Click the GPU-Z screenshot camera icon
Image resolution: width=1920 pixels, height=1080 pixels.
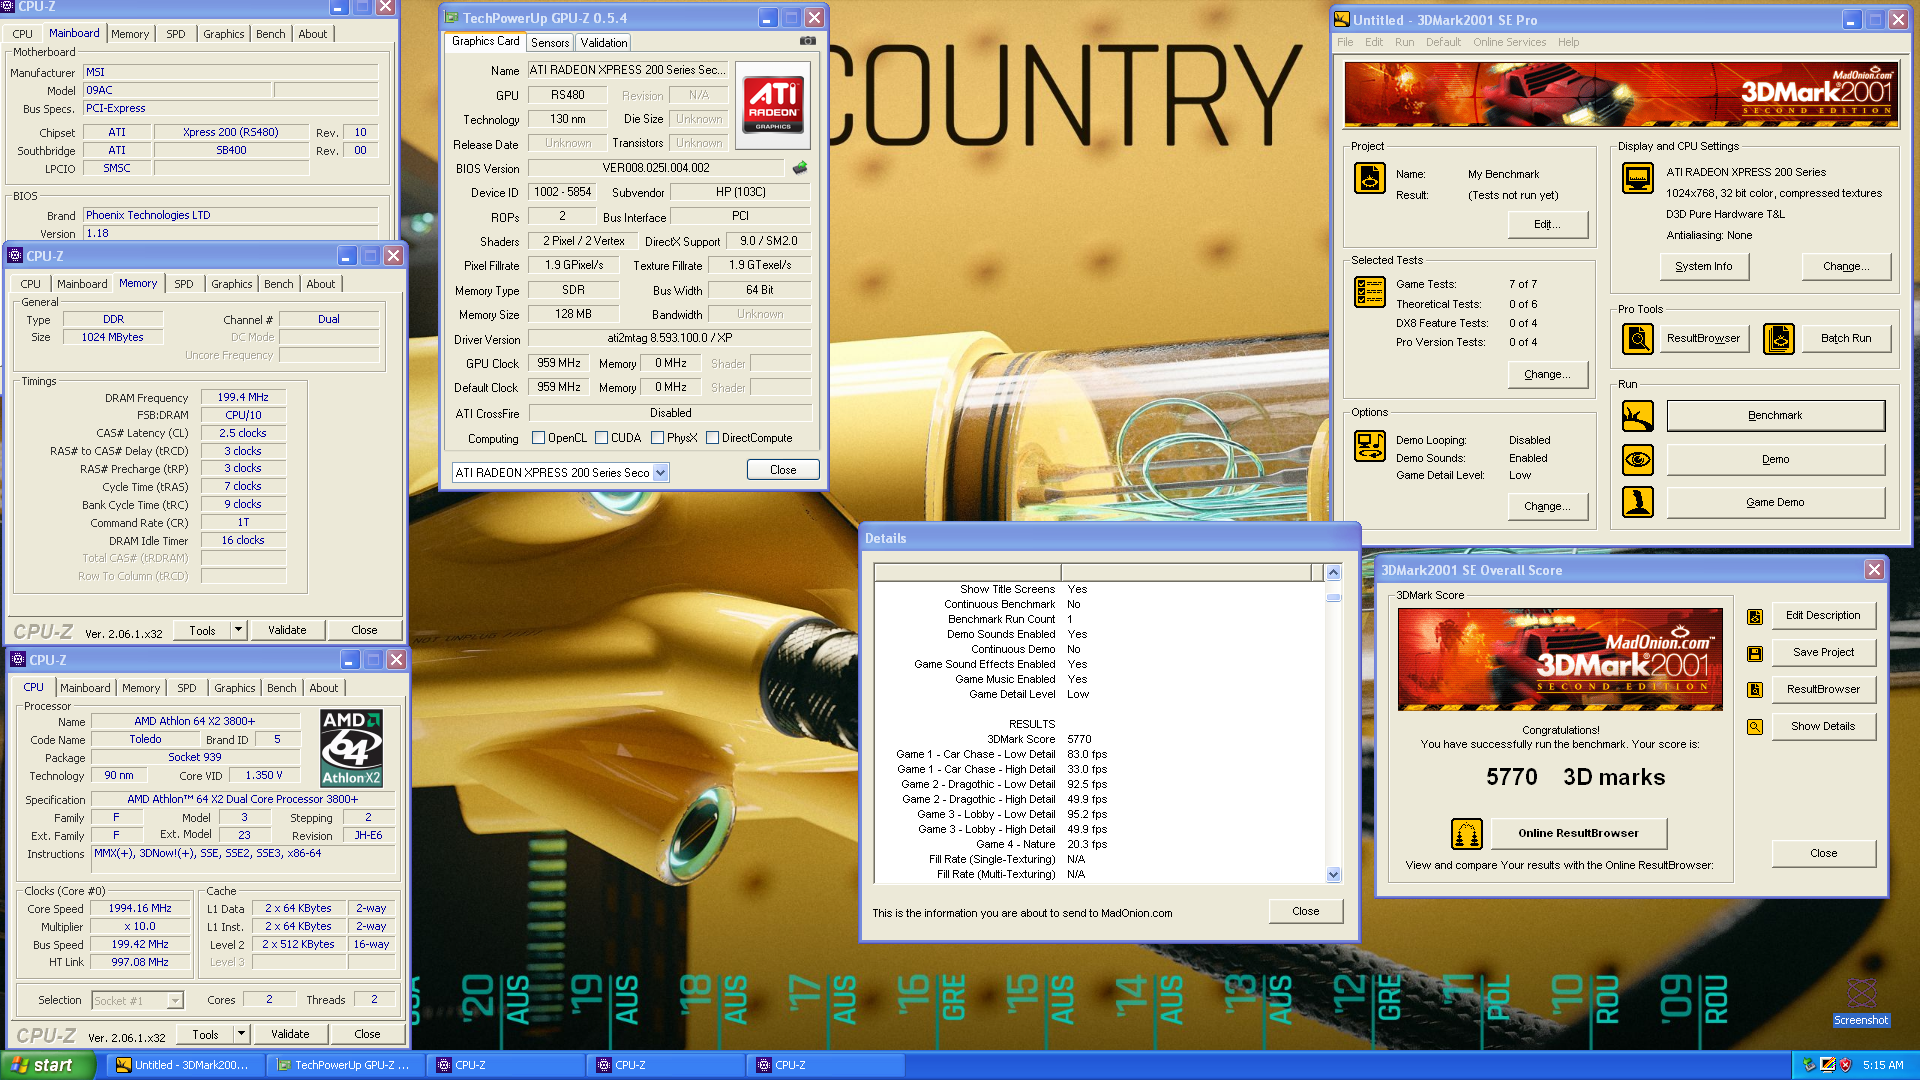[x=808, y=41]
